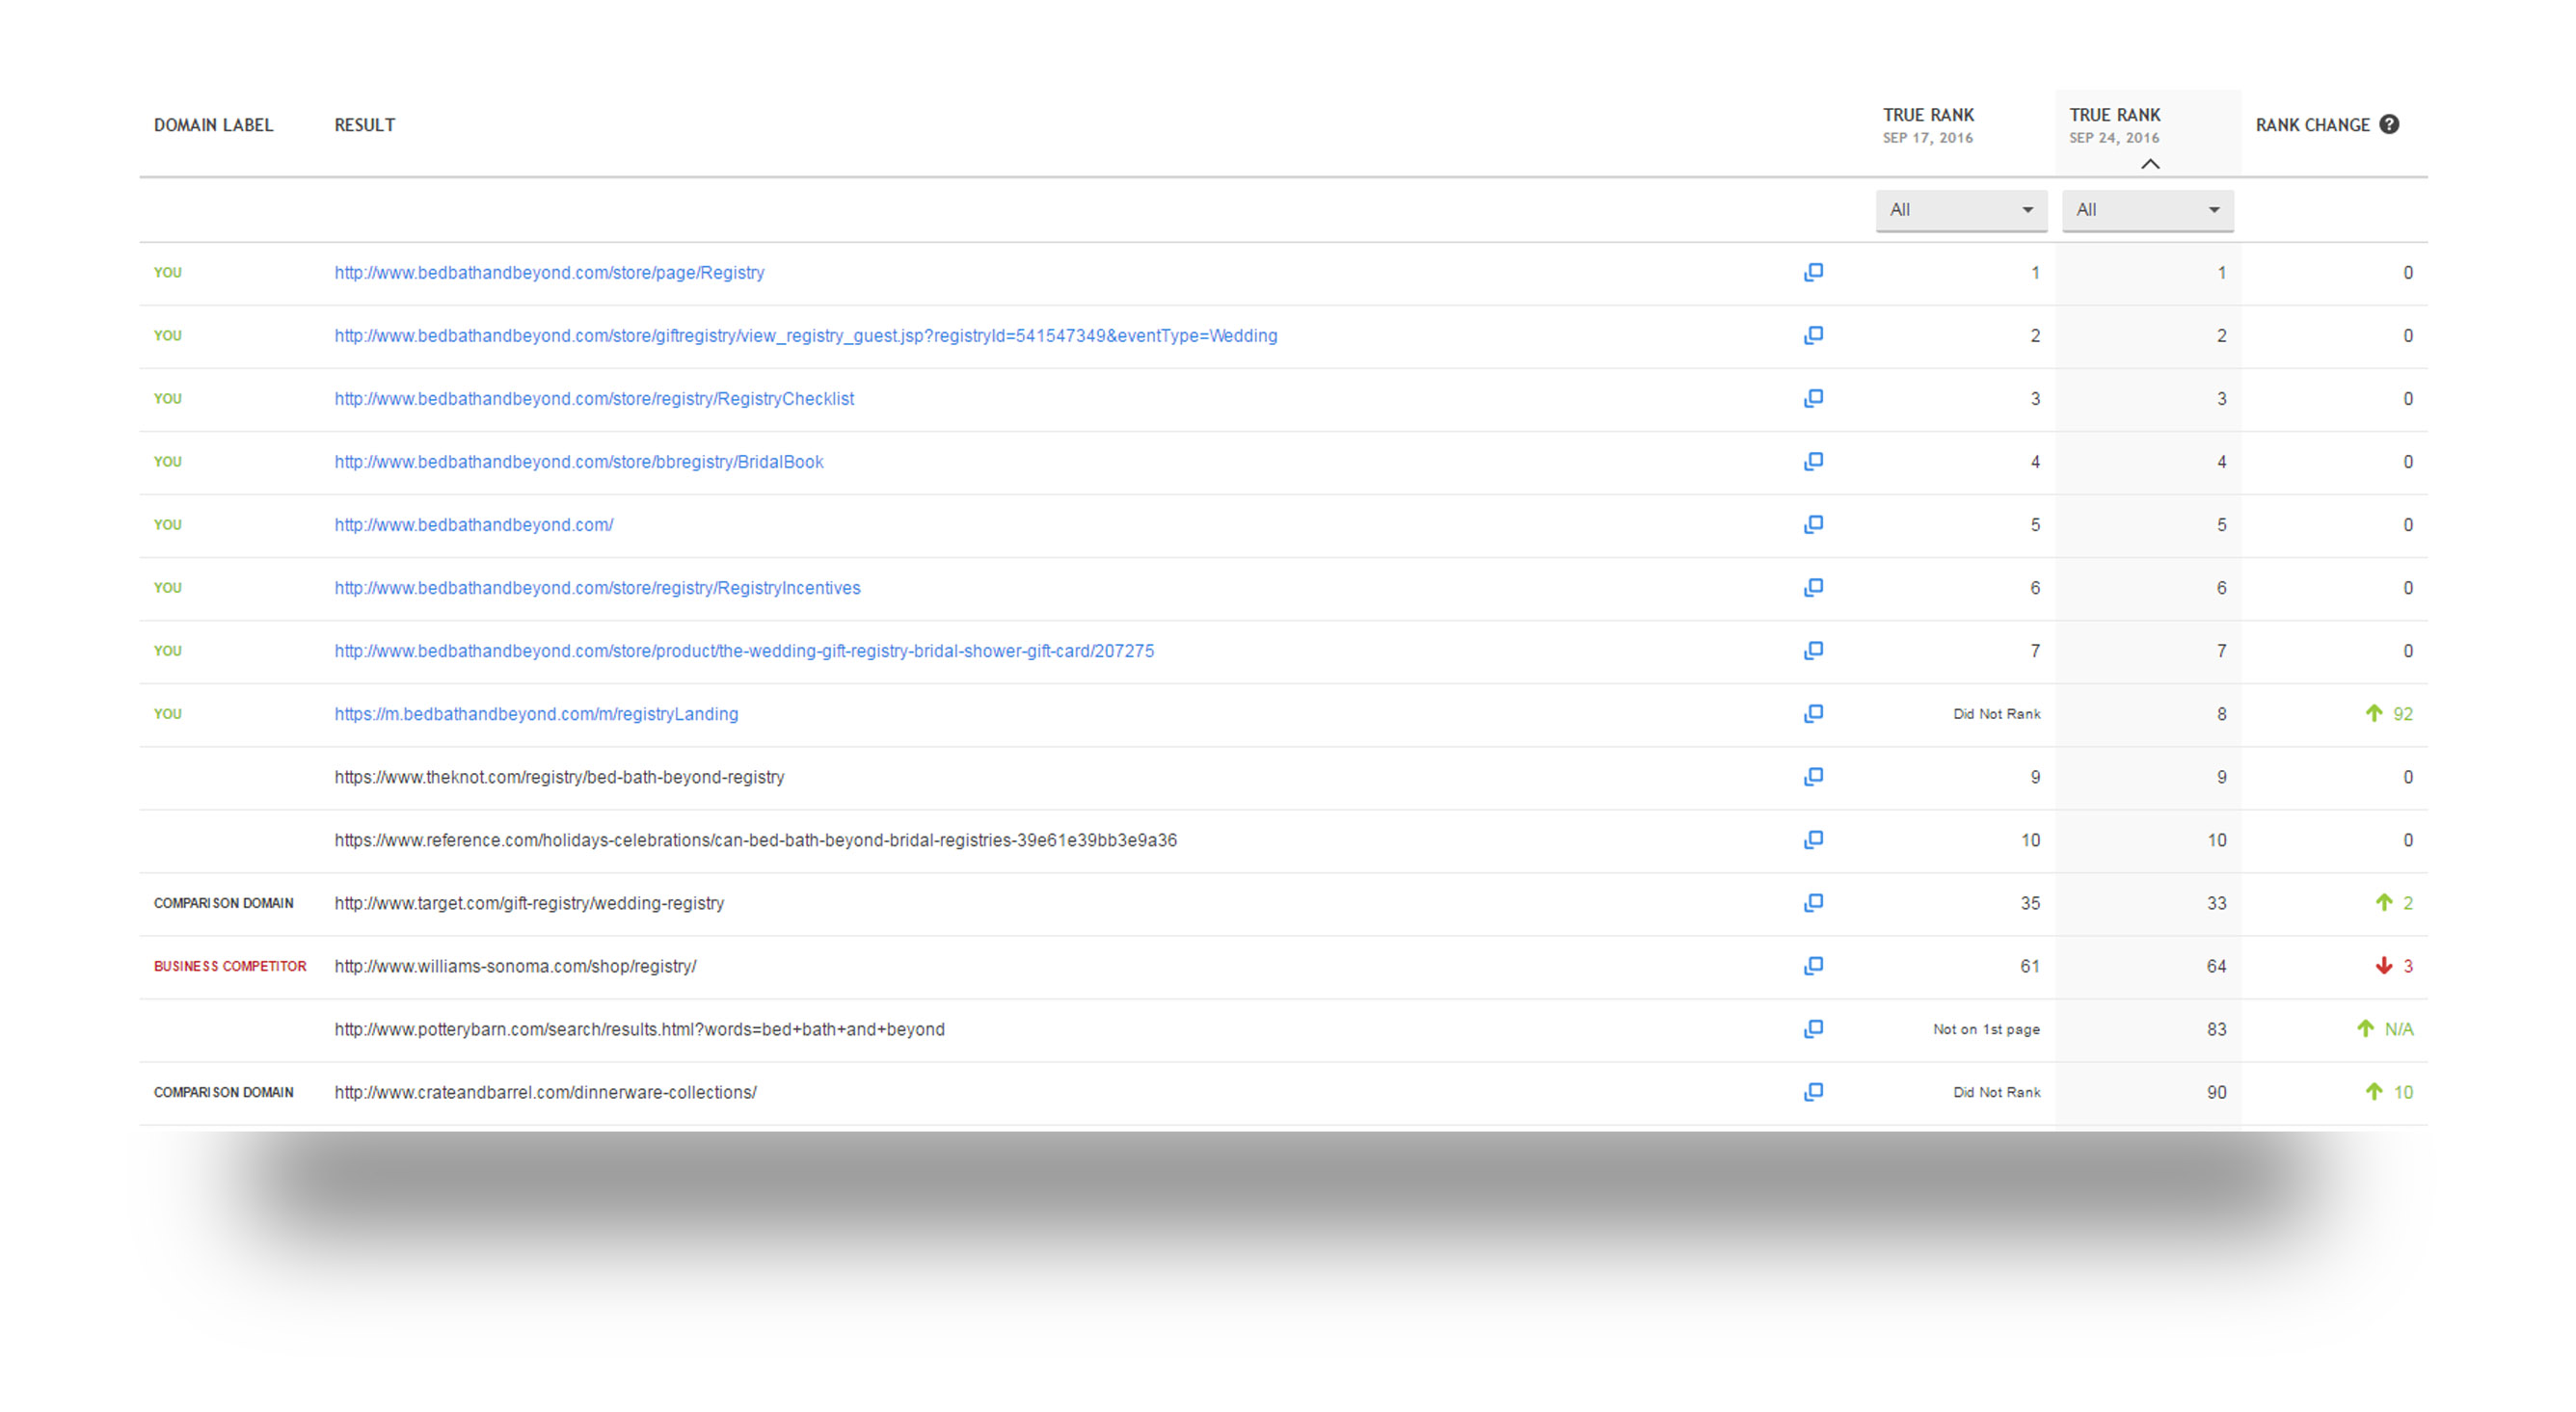Open the Sep 24 True Rank filter dropdown
Screen dimensions: 2576x1412
point(2148,210)
